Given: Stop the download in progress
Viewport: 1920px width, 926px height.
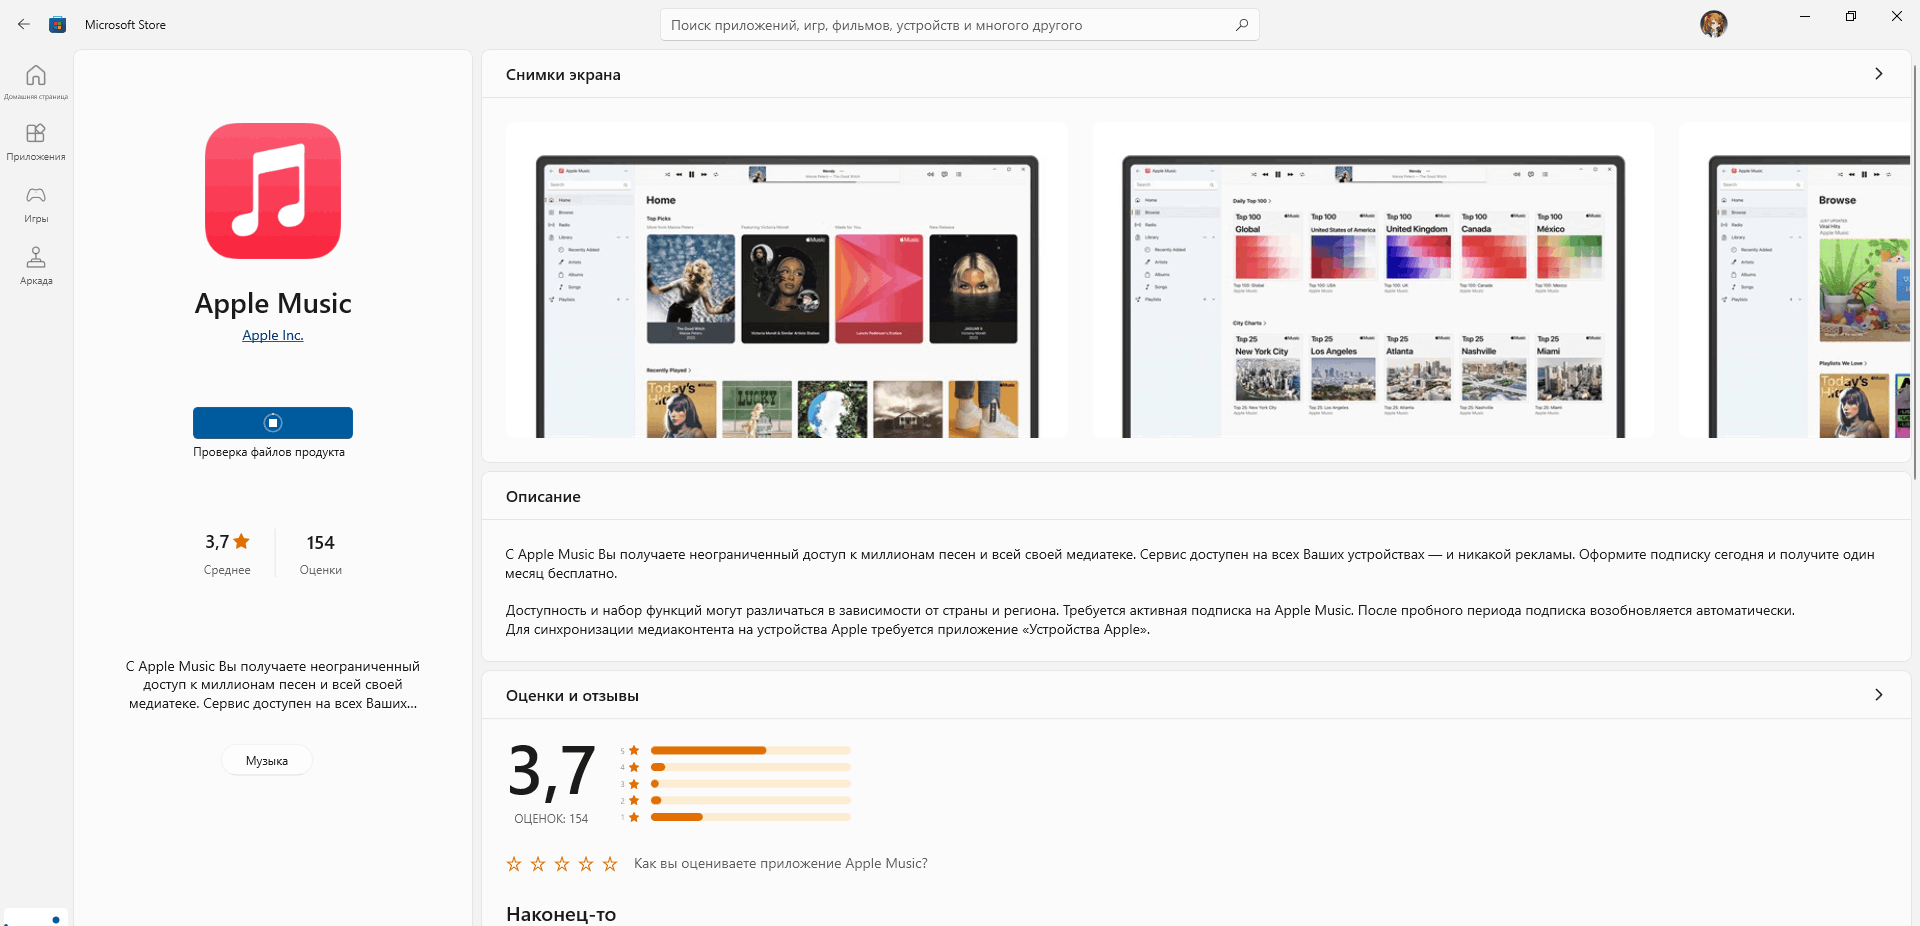Looking at the screenshot, I should (x=273, y=423).
